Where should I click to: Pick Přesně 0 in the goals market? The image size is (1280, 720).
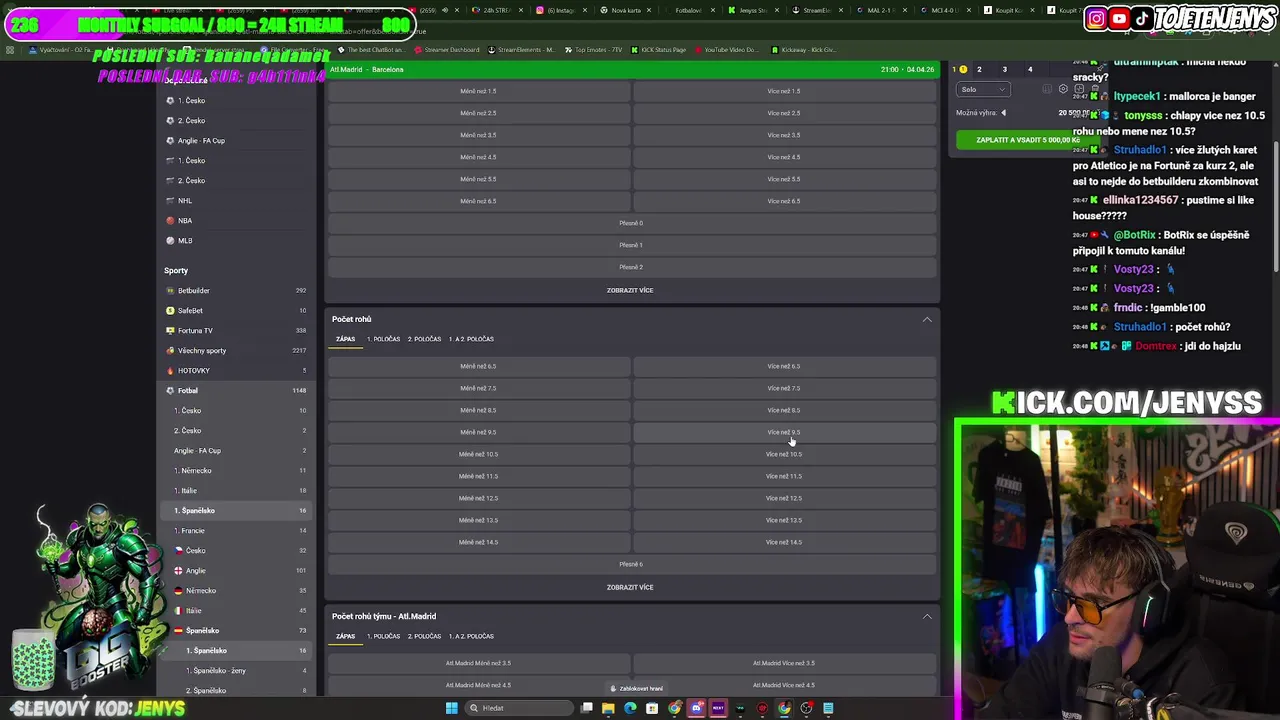pyautogui.click(x=630, y=223)
